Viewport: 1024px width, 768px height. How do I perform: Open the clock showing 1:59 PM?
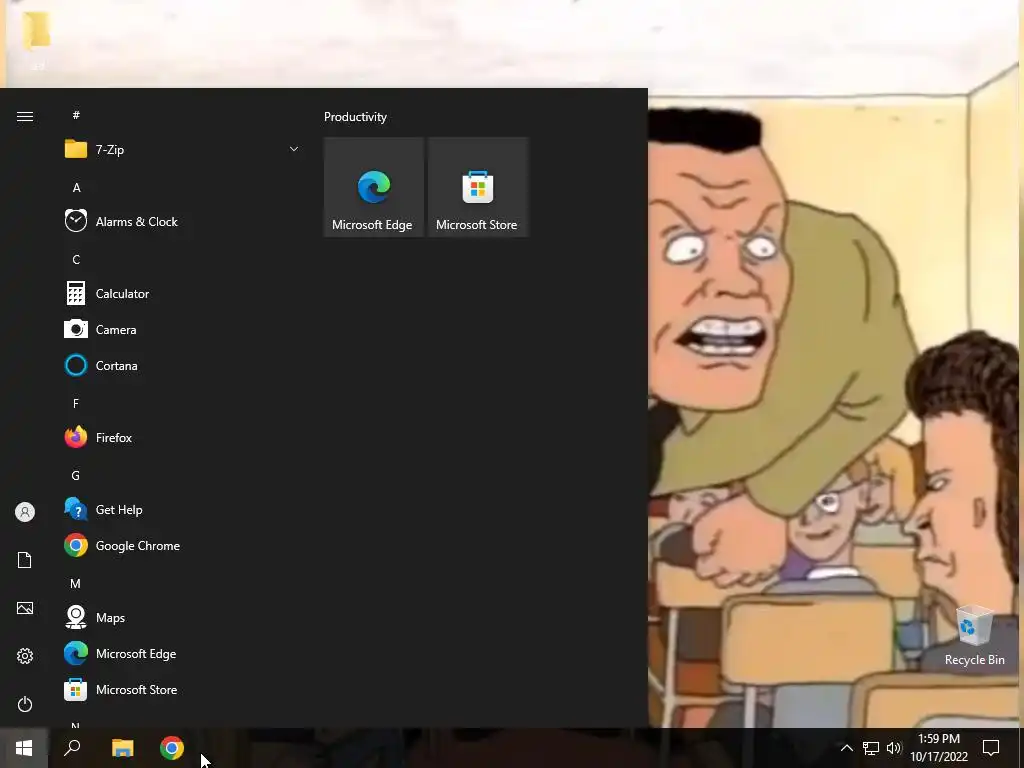(939, 748)
